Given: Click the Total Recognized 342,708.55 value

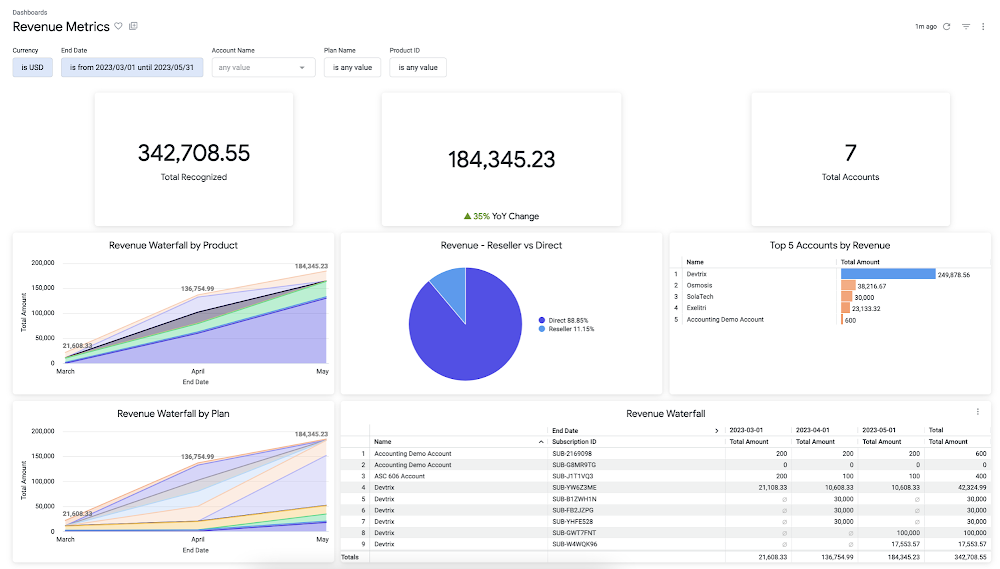Looking at the screenshot, I should [x=194, y=153].
